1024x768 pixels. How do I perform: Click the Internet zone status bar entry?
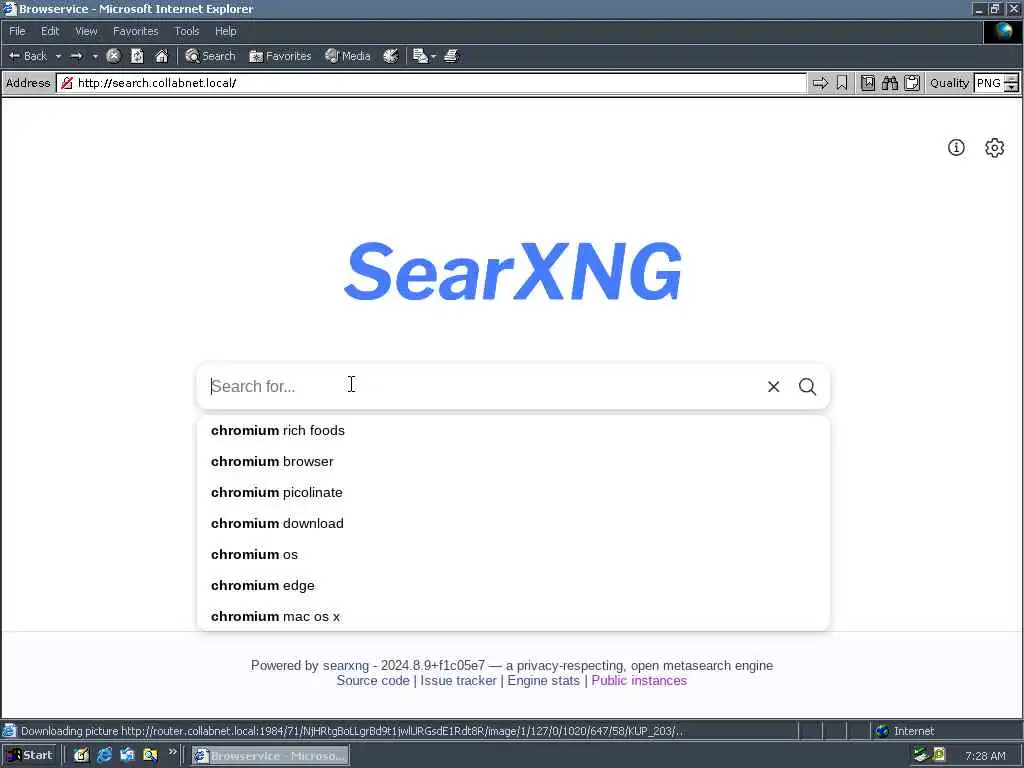(x=904, y=731)
